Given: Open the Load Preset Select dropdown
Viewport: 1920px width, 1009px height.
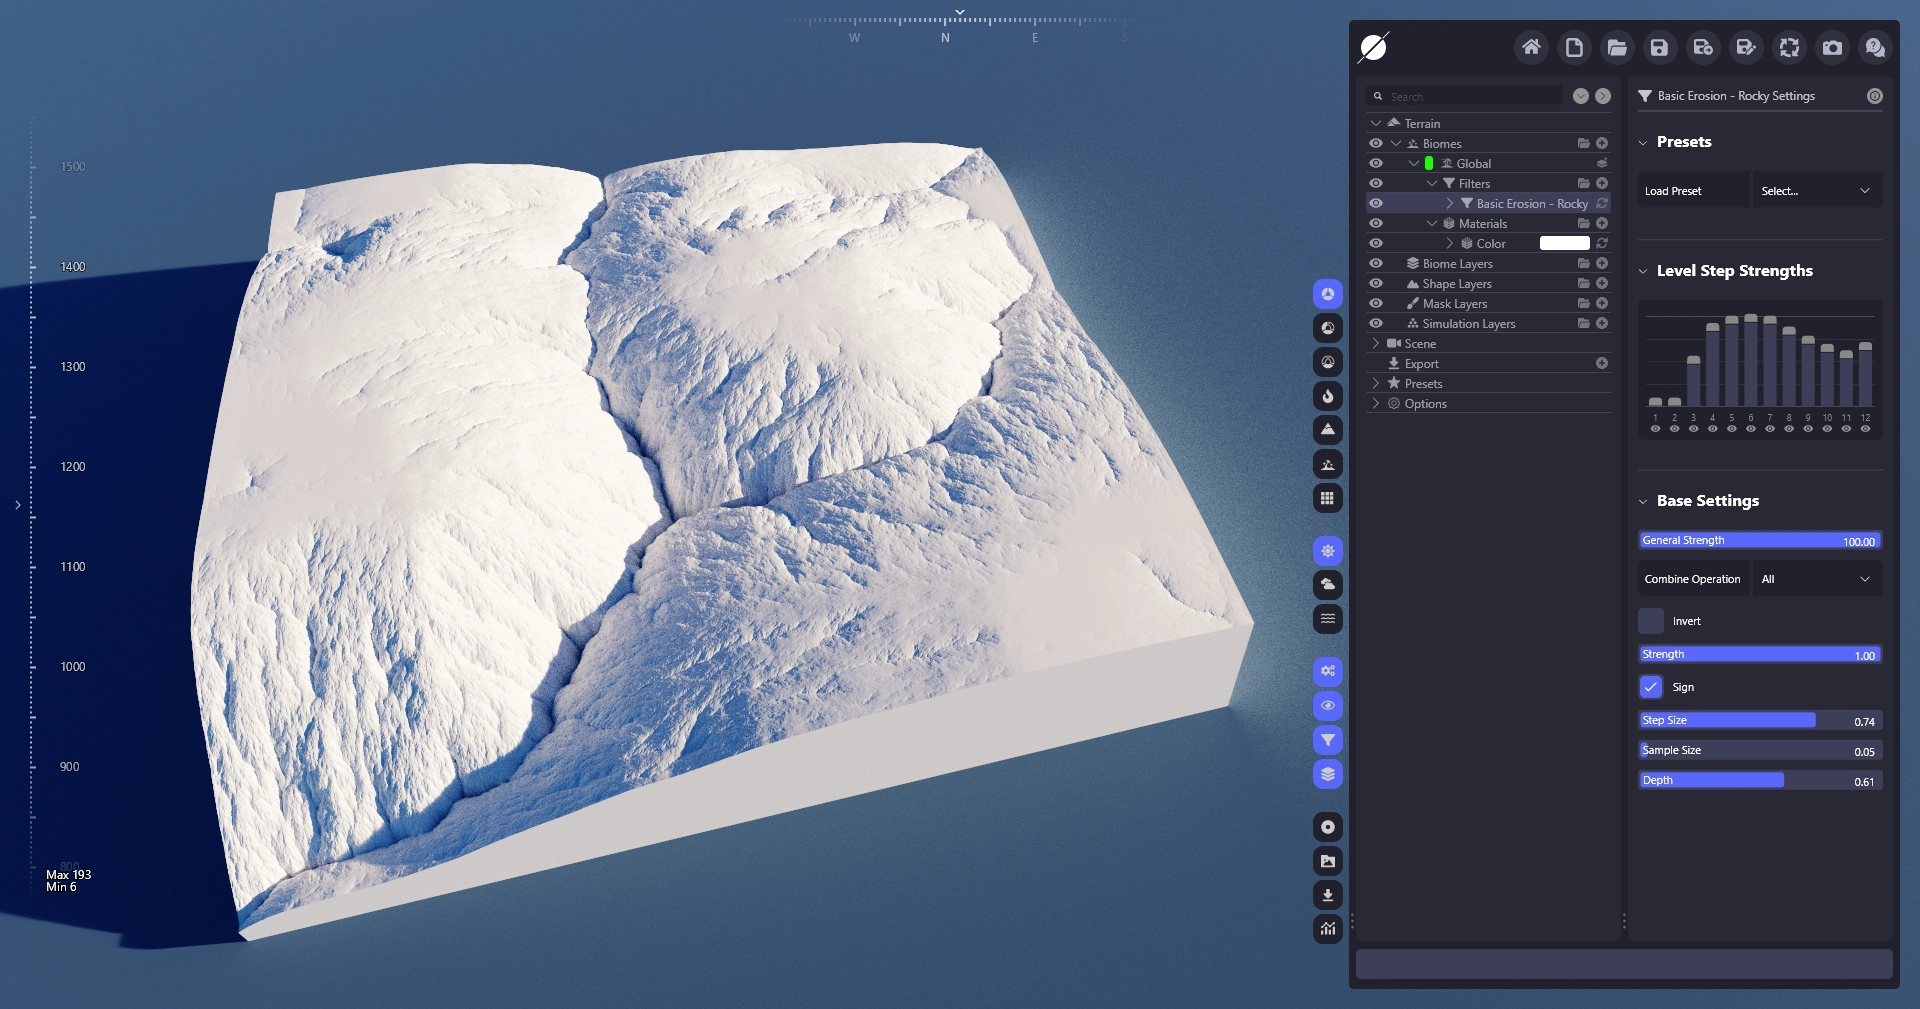Looking at the screenshot, I should coord(1816,191).
